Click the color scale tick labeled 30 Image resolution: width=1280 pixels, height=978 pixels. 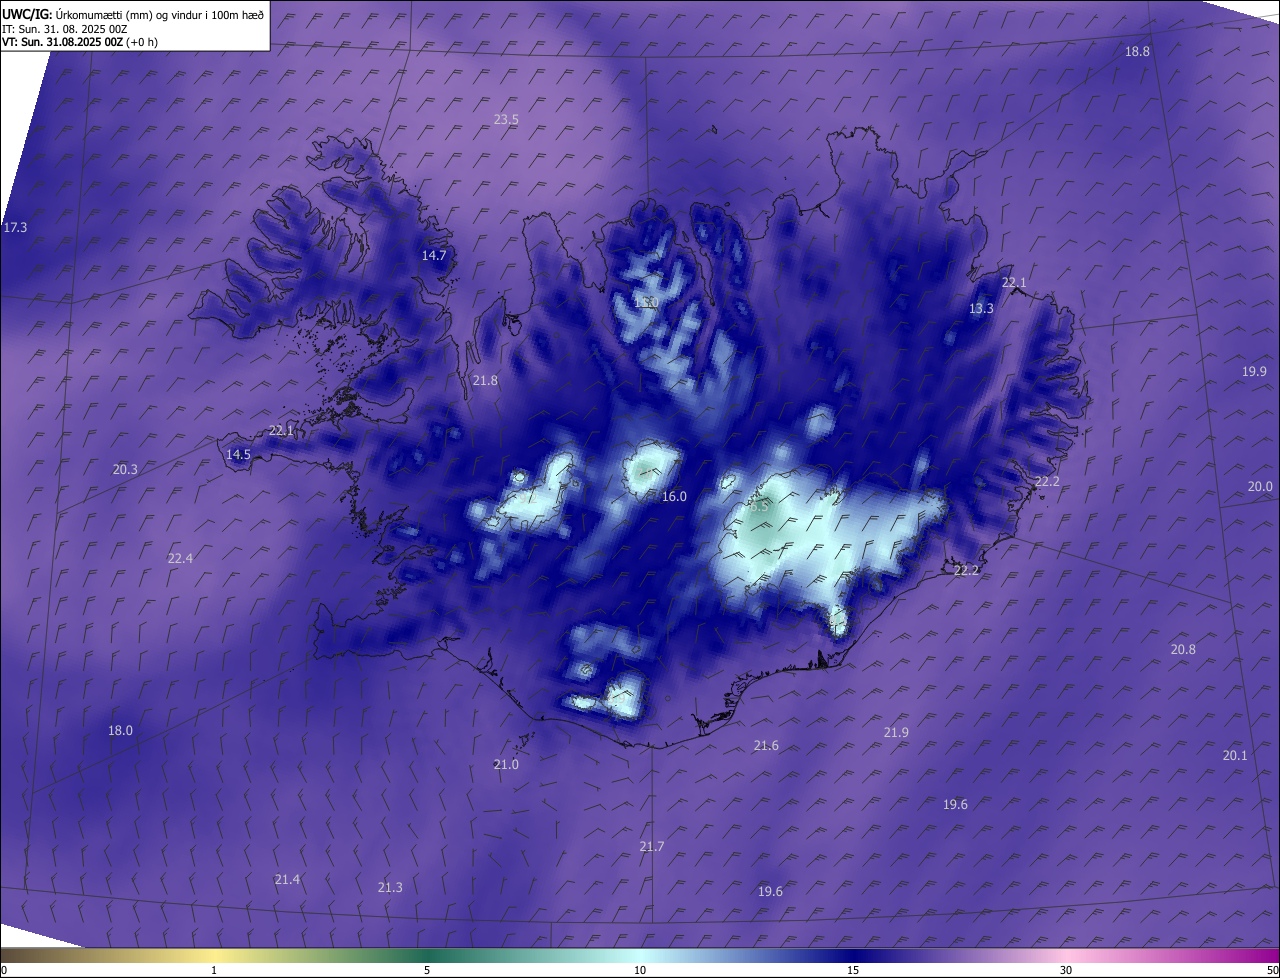1066,971
